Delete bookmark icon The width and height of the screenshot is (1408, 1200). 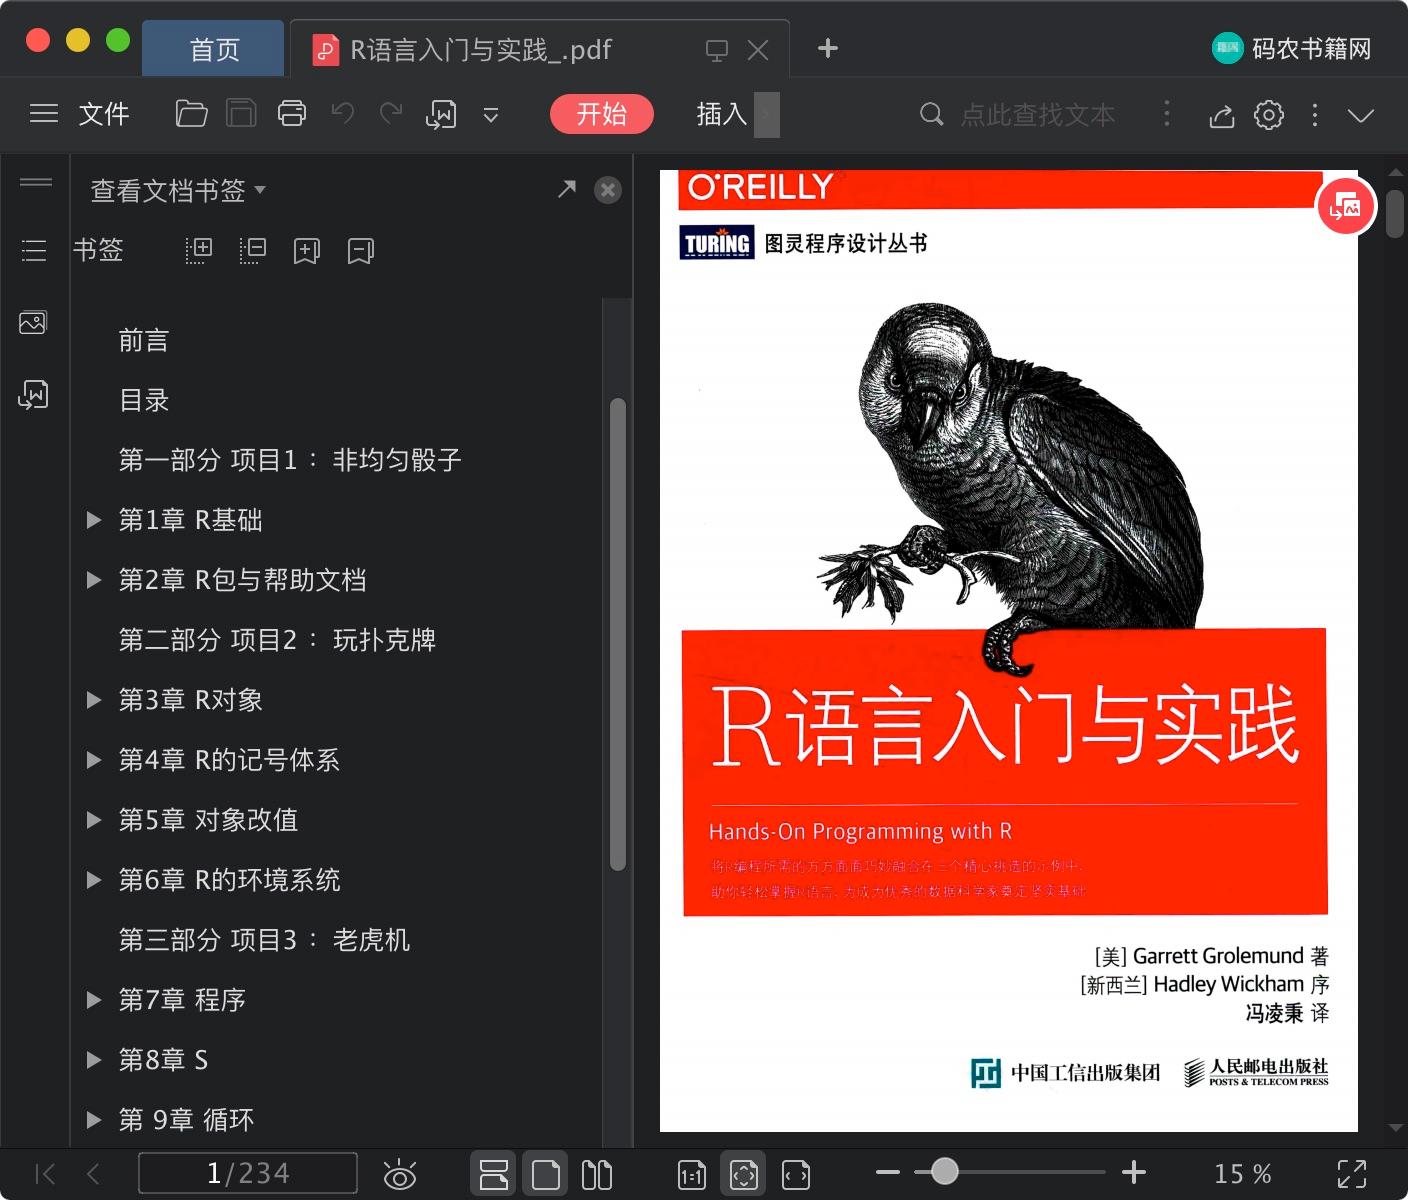361,251
